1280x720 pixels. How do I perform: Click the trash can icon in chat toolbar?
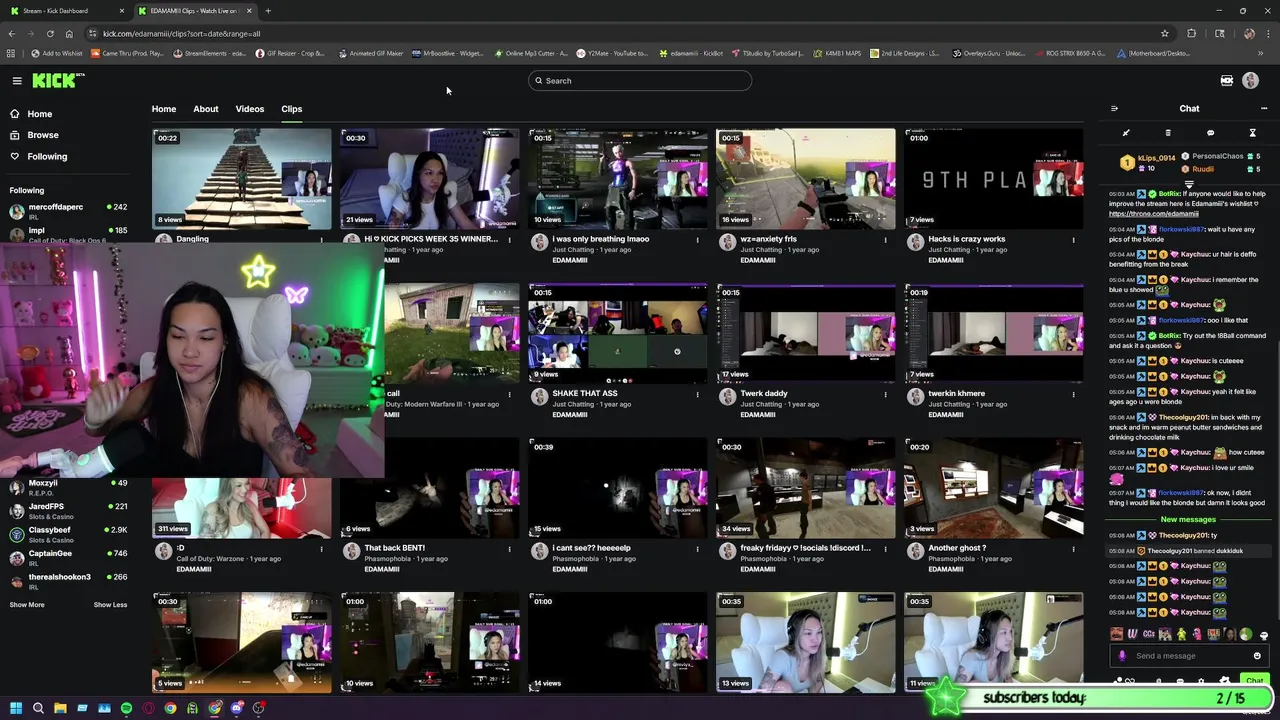[x=1168, y=133]
